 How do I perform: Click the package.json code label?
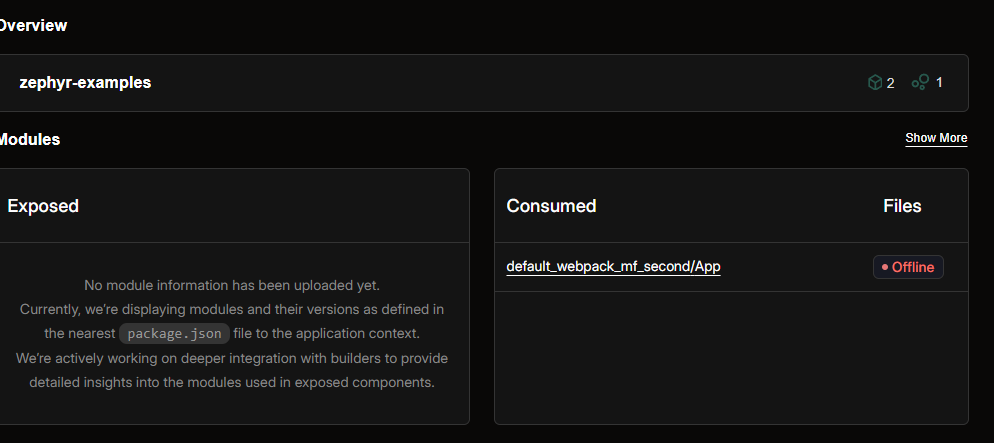click(x=175, y=333)
